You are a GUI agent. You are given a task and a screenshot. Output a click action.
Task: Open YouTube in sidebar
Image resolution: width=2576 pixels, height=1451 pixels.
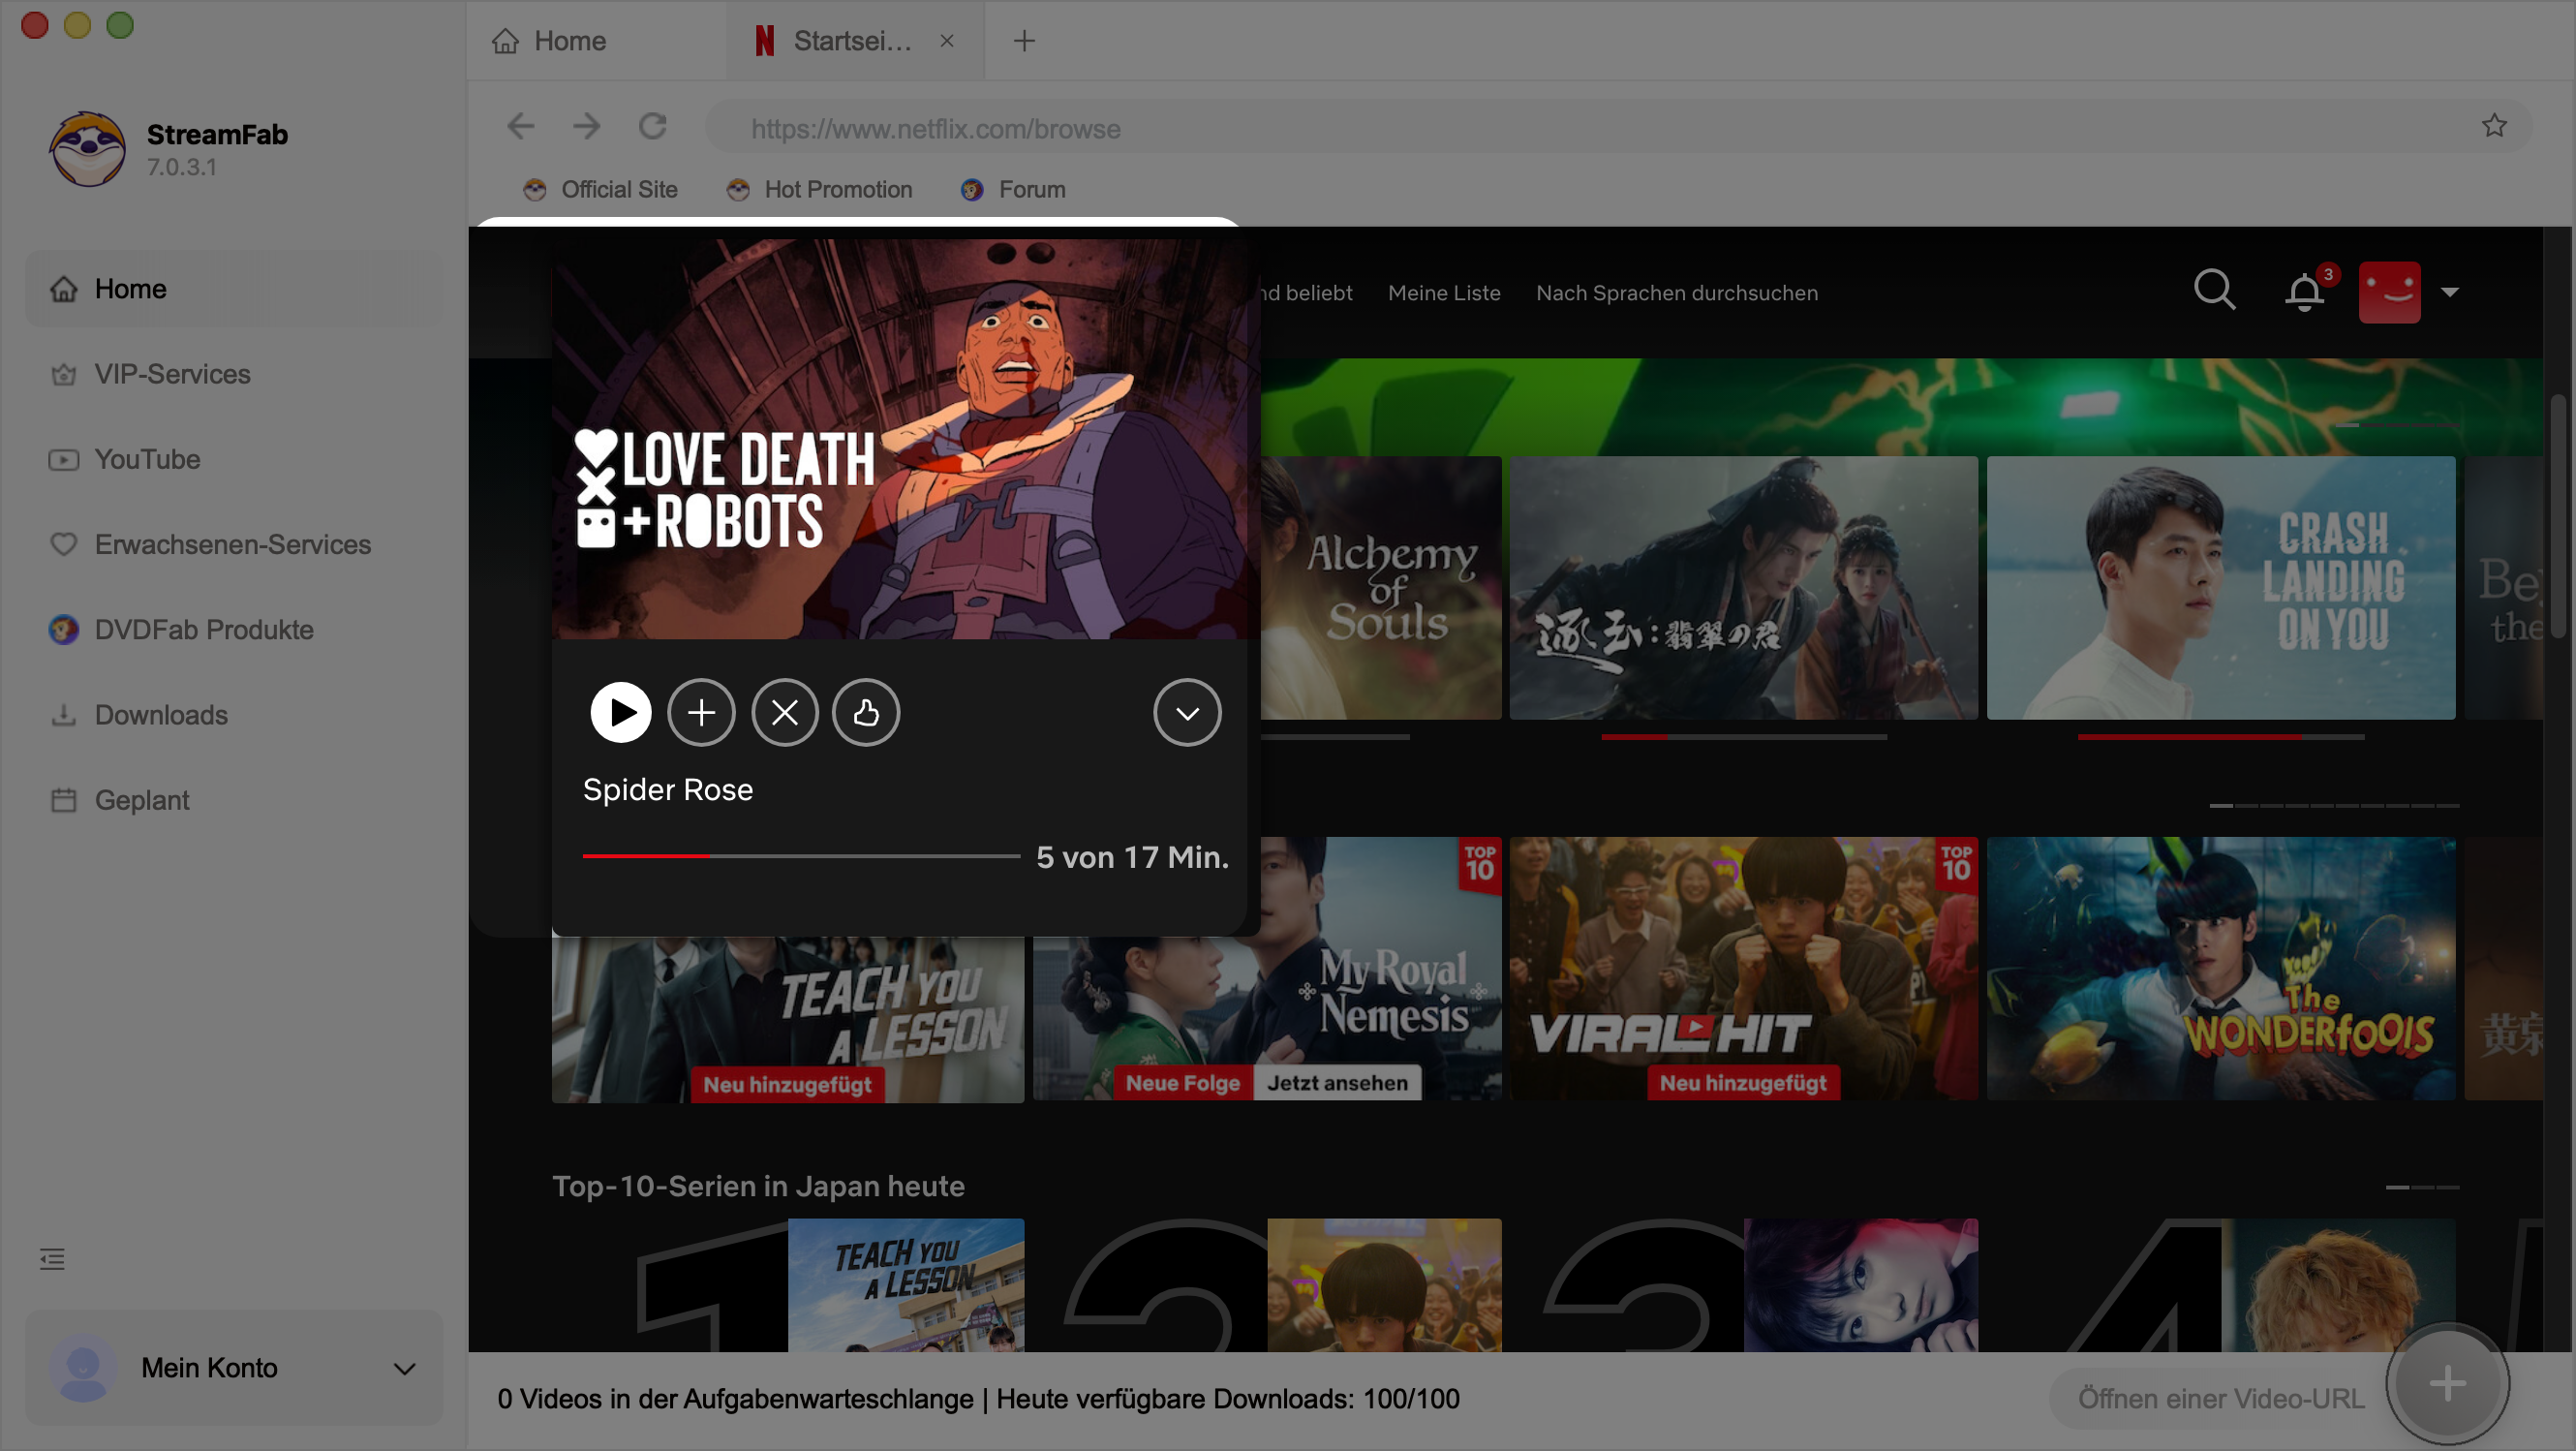pyautogui.click(x=234, y=459)
